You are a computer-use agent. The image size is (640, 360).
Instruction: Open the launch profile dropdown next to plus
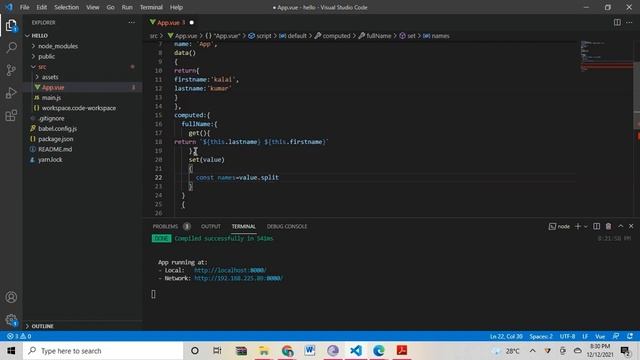click(x=586, y=226)
